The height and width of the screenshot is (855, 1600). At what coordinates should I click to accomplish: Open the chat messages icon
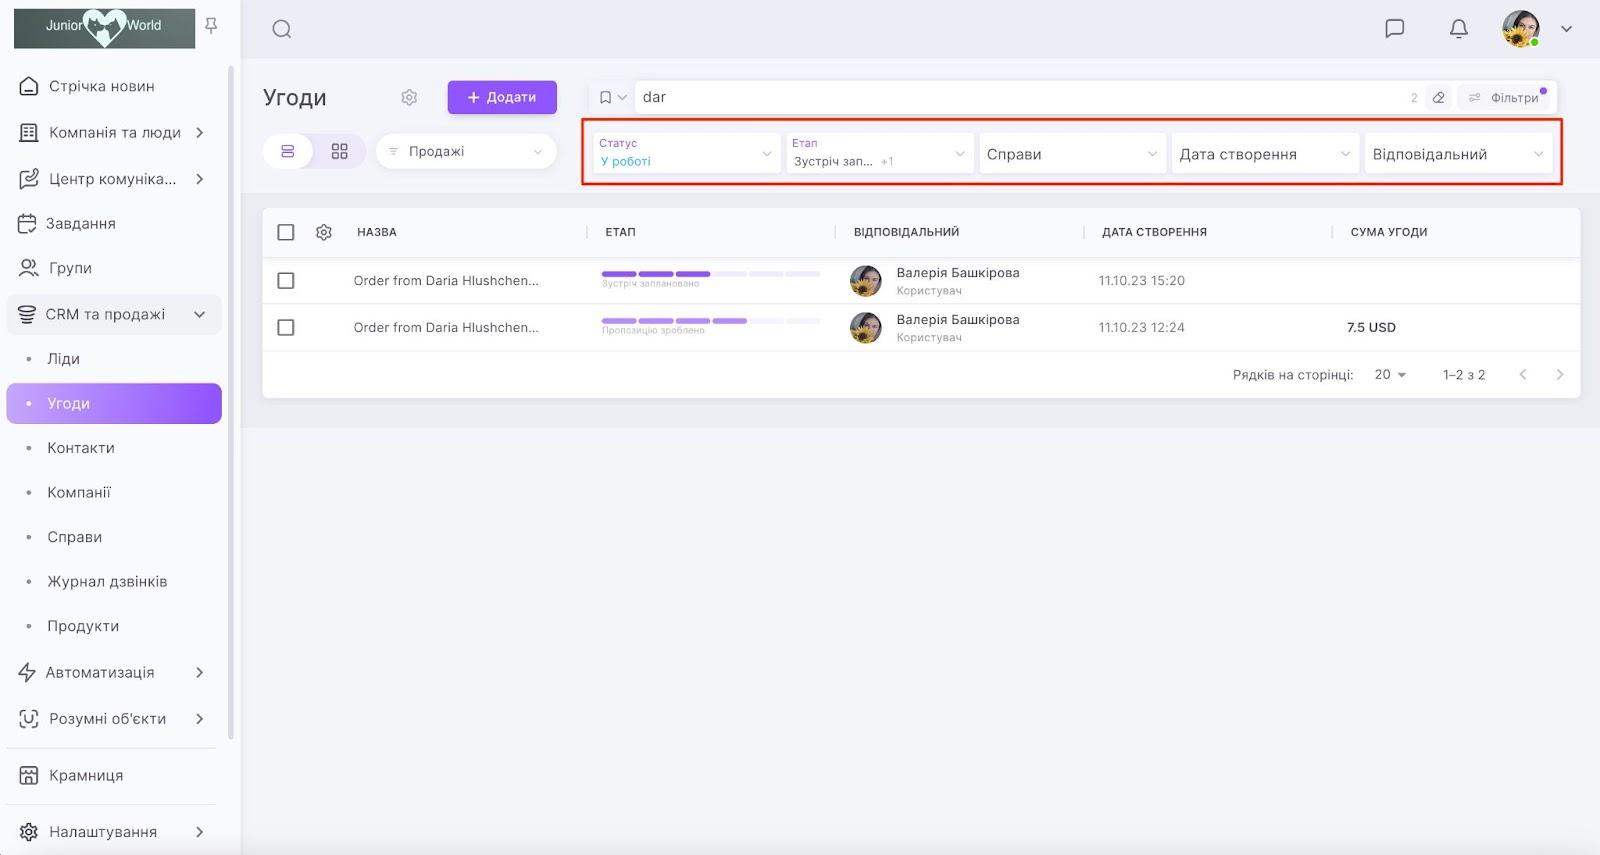coord(1394,28)
